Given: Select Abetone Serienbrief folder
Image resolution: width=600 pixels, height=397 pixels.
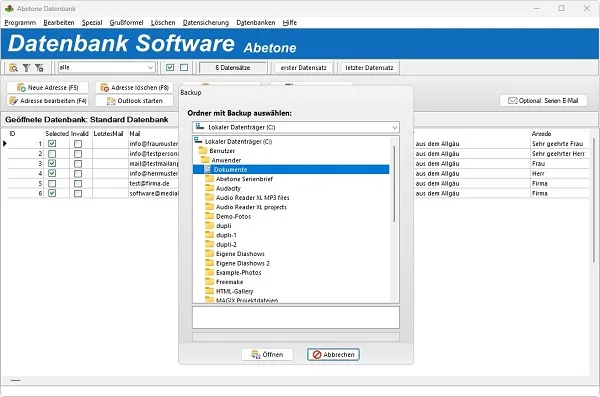Looking at the screenshot, I should click(x=244, y=179).
